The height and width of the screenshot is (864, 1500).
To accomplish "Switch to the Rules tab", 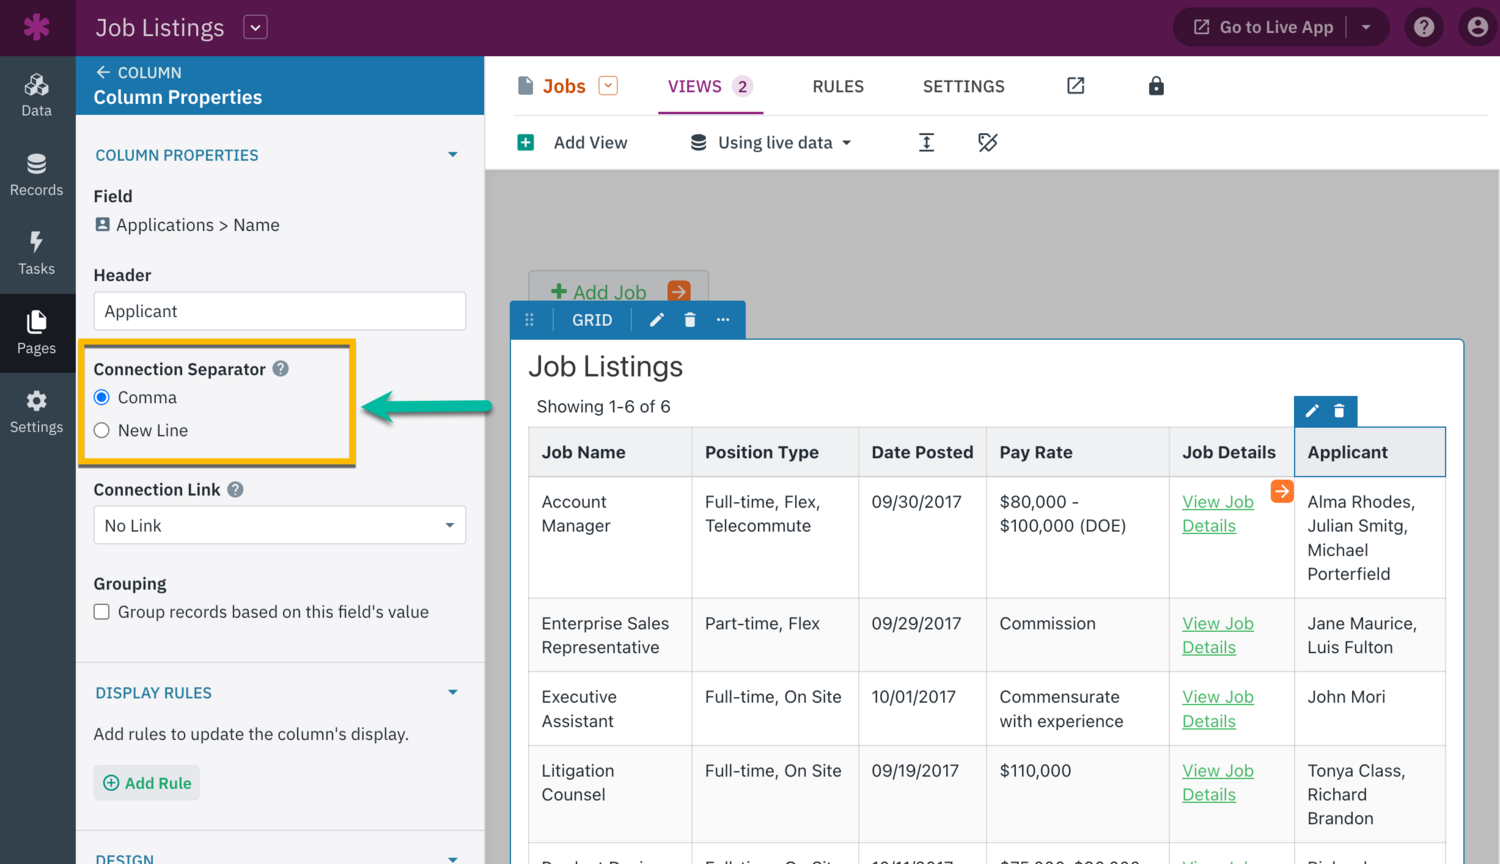I will pyautogui.click(x=837, y=86).
